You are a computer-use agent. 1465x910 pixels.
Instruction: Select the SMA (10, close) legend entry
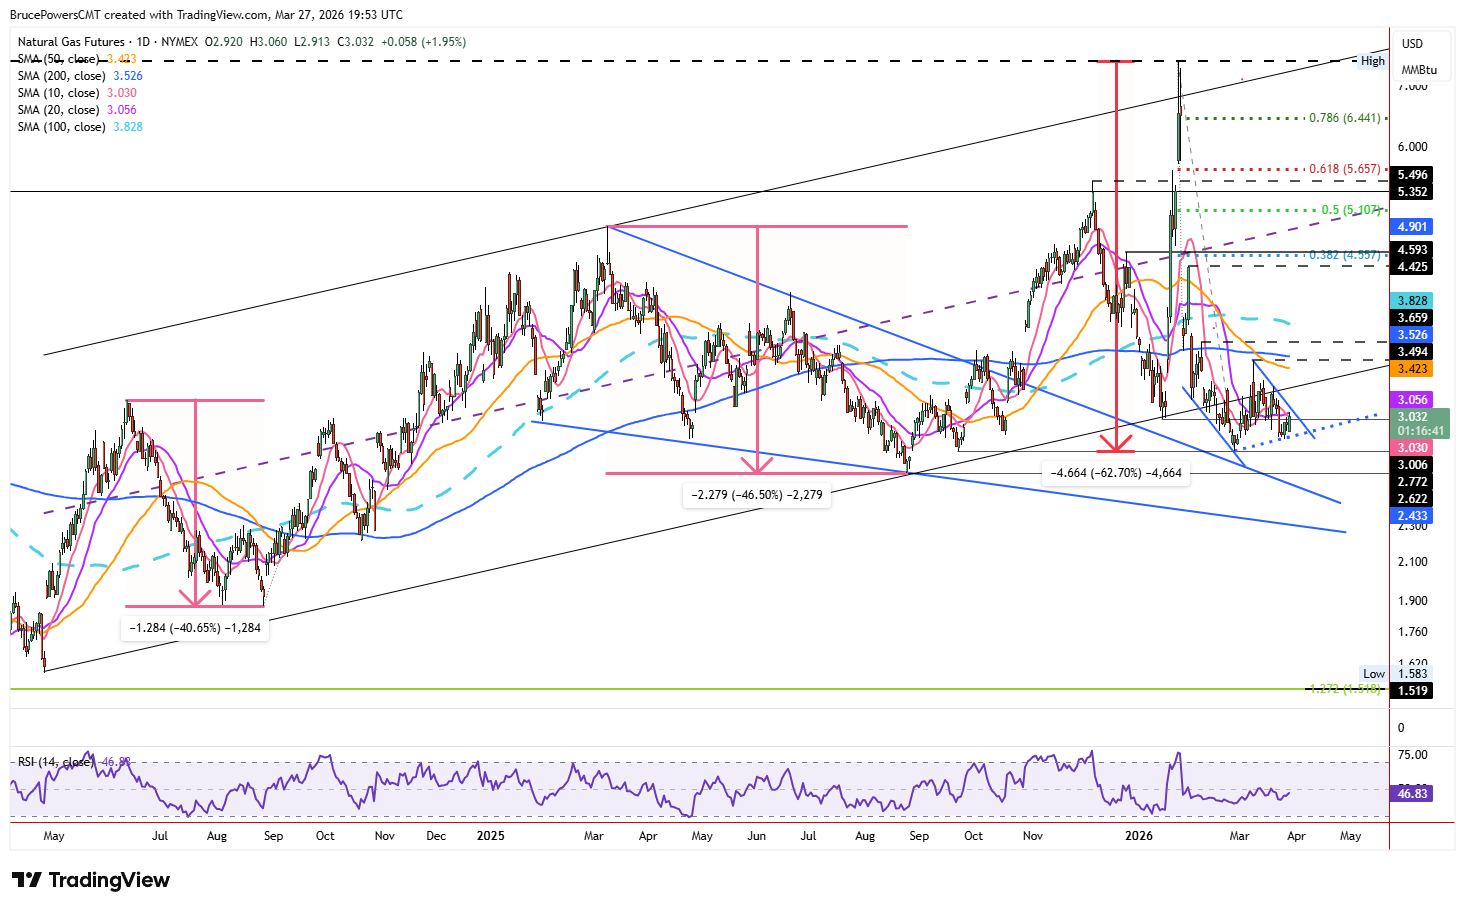coord(77,93)
